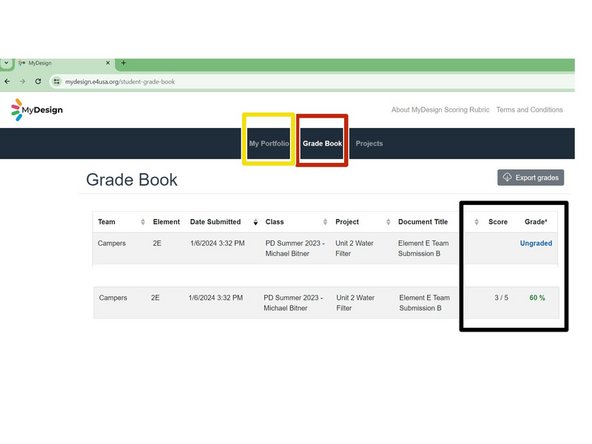Click Project column header label
The height and width of the screenshot is (444, 592).
[347, 222]
